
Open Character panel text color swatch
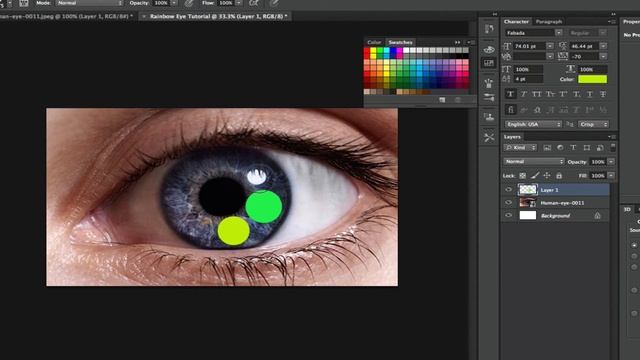pos(592,79)
